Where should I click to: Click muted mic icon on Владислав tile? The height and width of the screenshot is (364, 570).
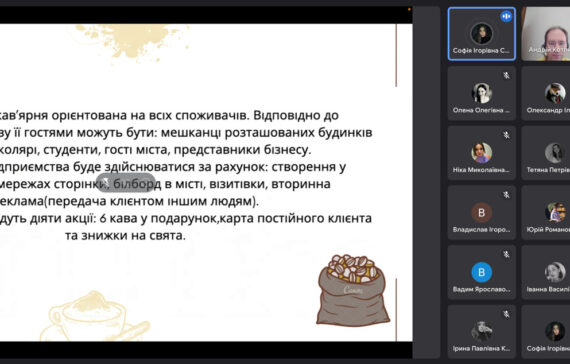pos(506,195)
